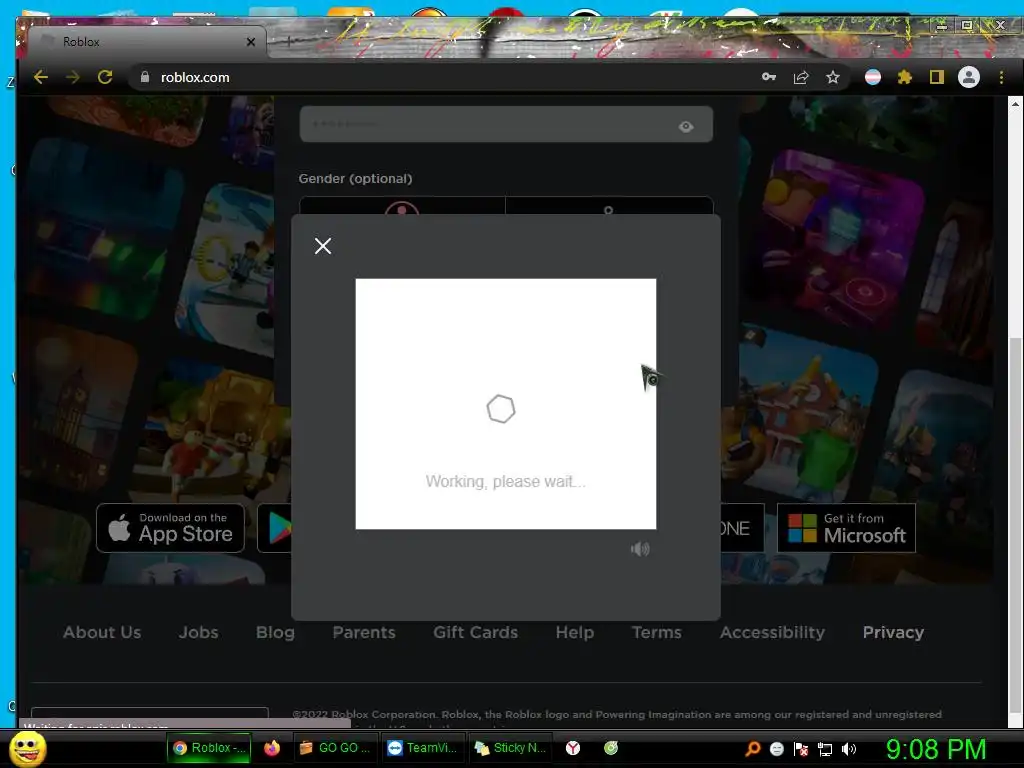Close the Roblox tab
The image size is (1024, 768).
[x=251, y=42]
